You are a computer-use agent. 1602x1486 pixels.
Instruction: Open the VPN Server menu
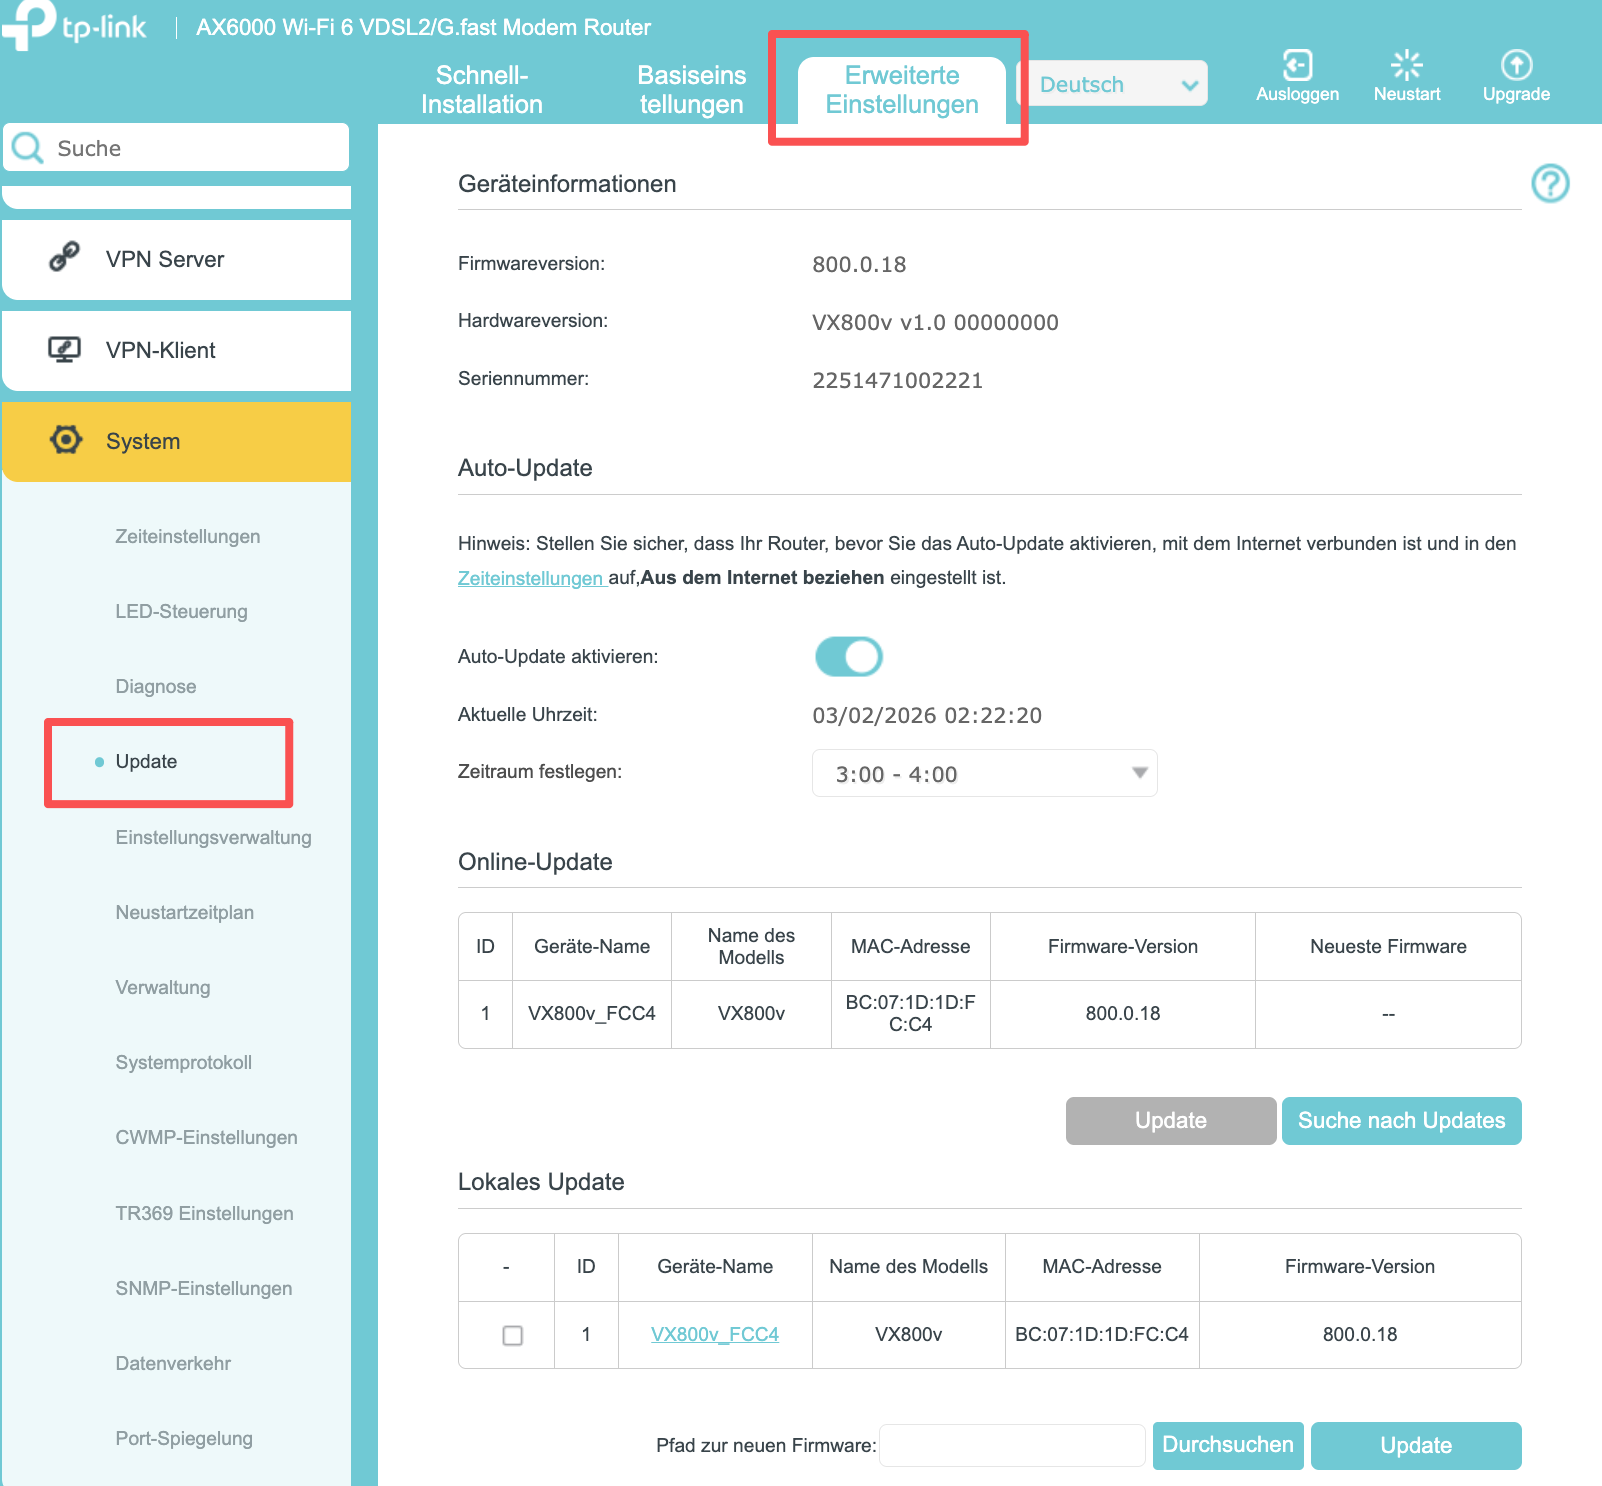[x=176, y=259]
